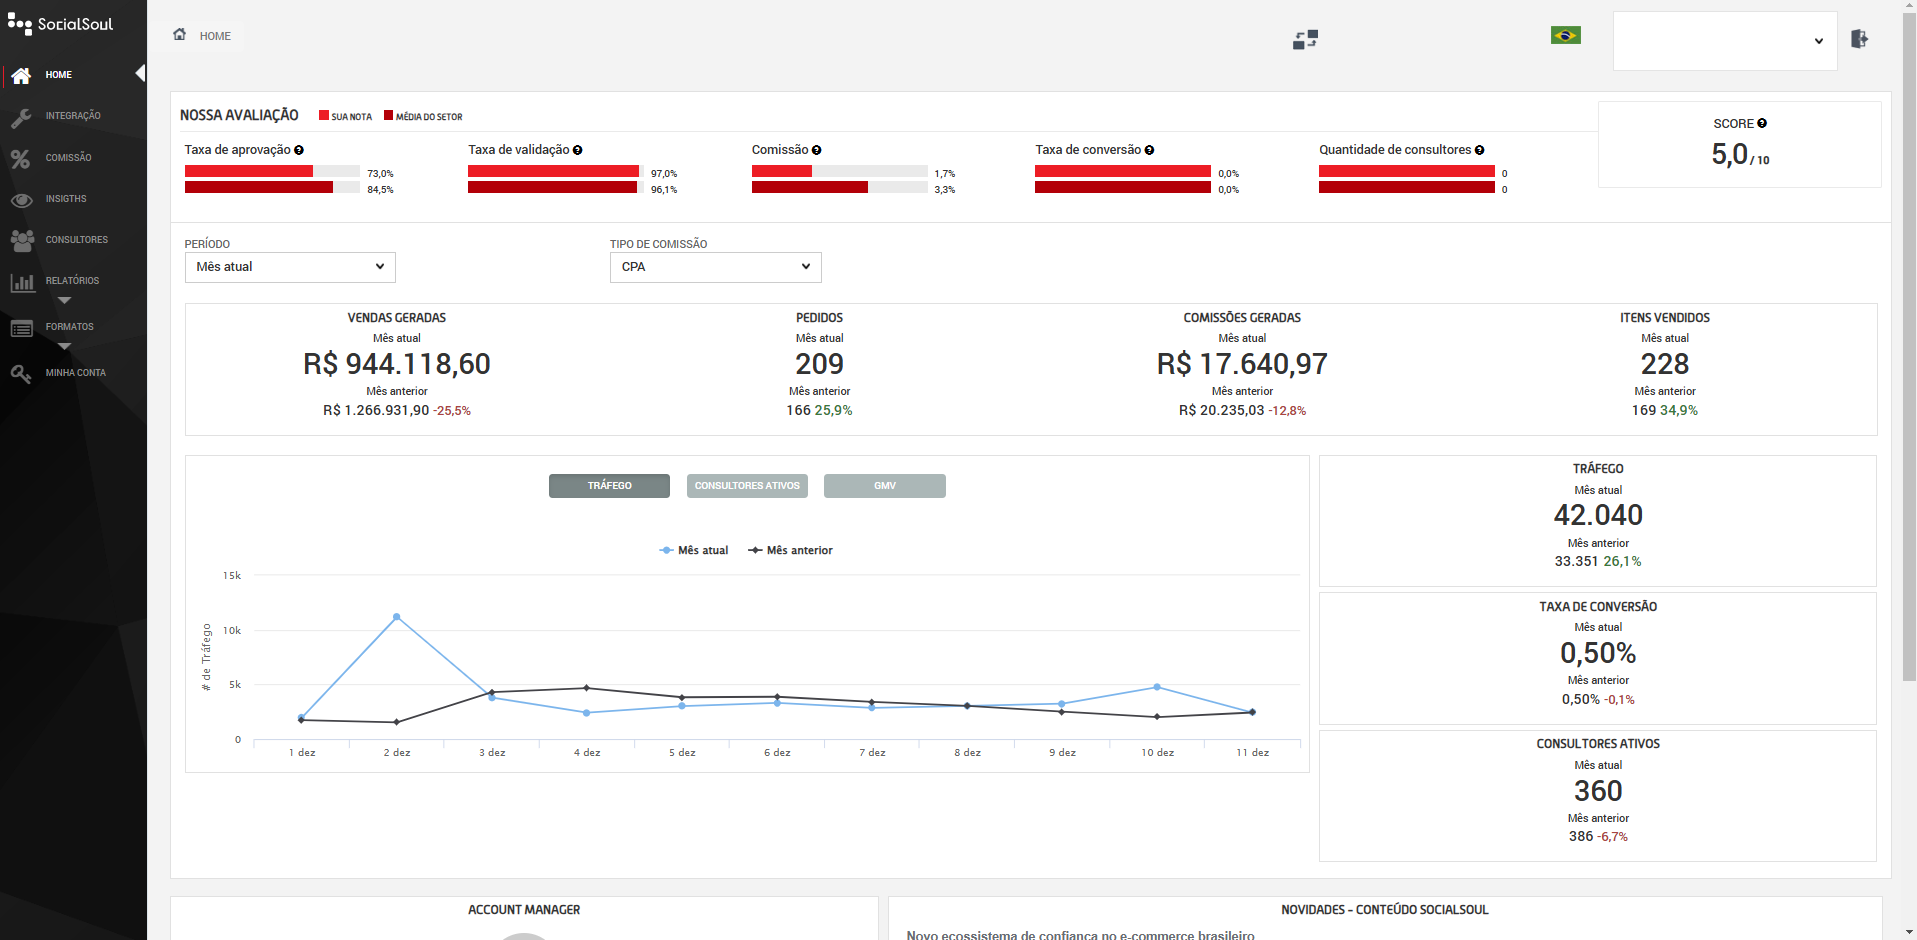Viewport: 1917px width, 940px height.
Task: Click the Relatórios bar chart icon
Action: pyautogui.click(x=22, y=282)
